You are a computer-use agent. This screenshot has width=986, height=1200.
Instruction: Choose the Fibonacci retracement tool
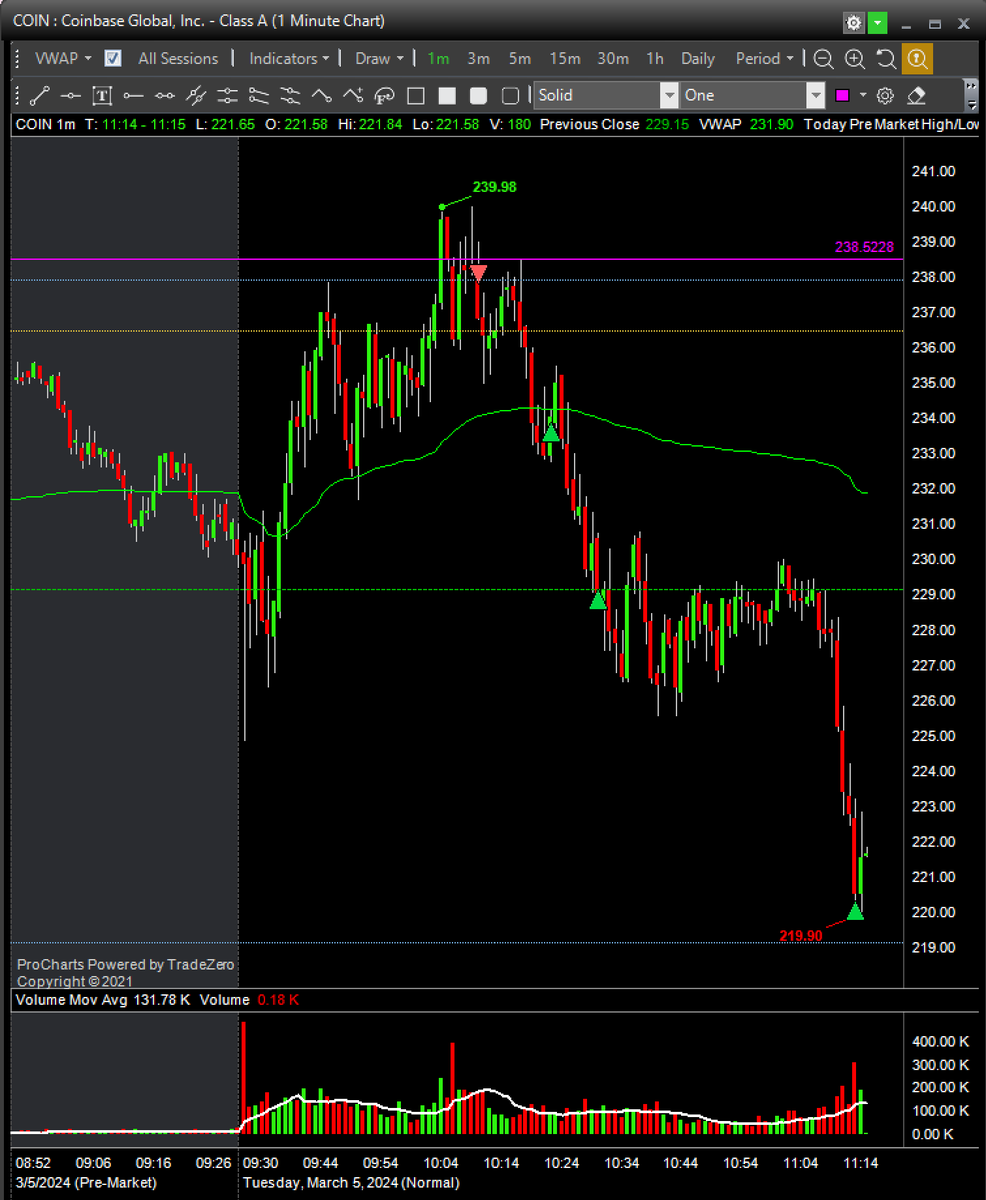[384, 95]
